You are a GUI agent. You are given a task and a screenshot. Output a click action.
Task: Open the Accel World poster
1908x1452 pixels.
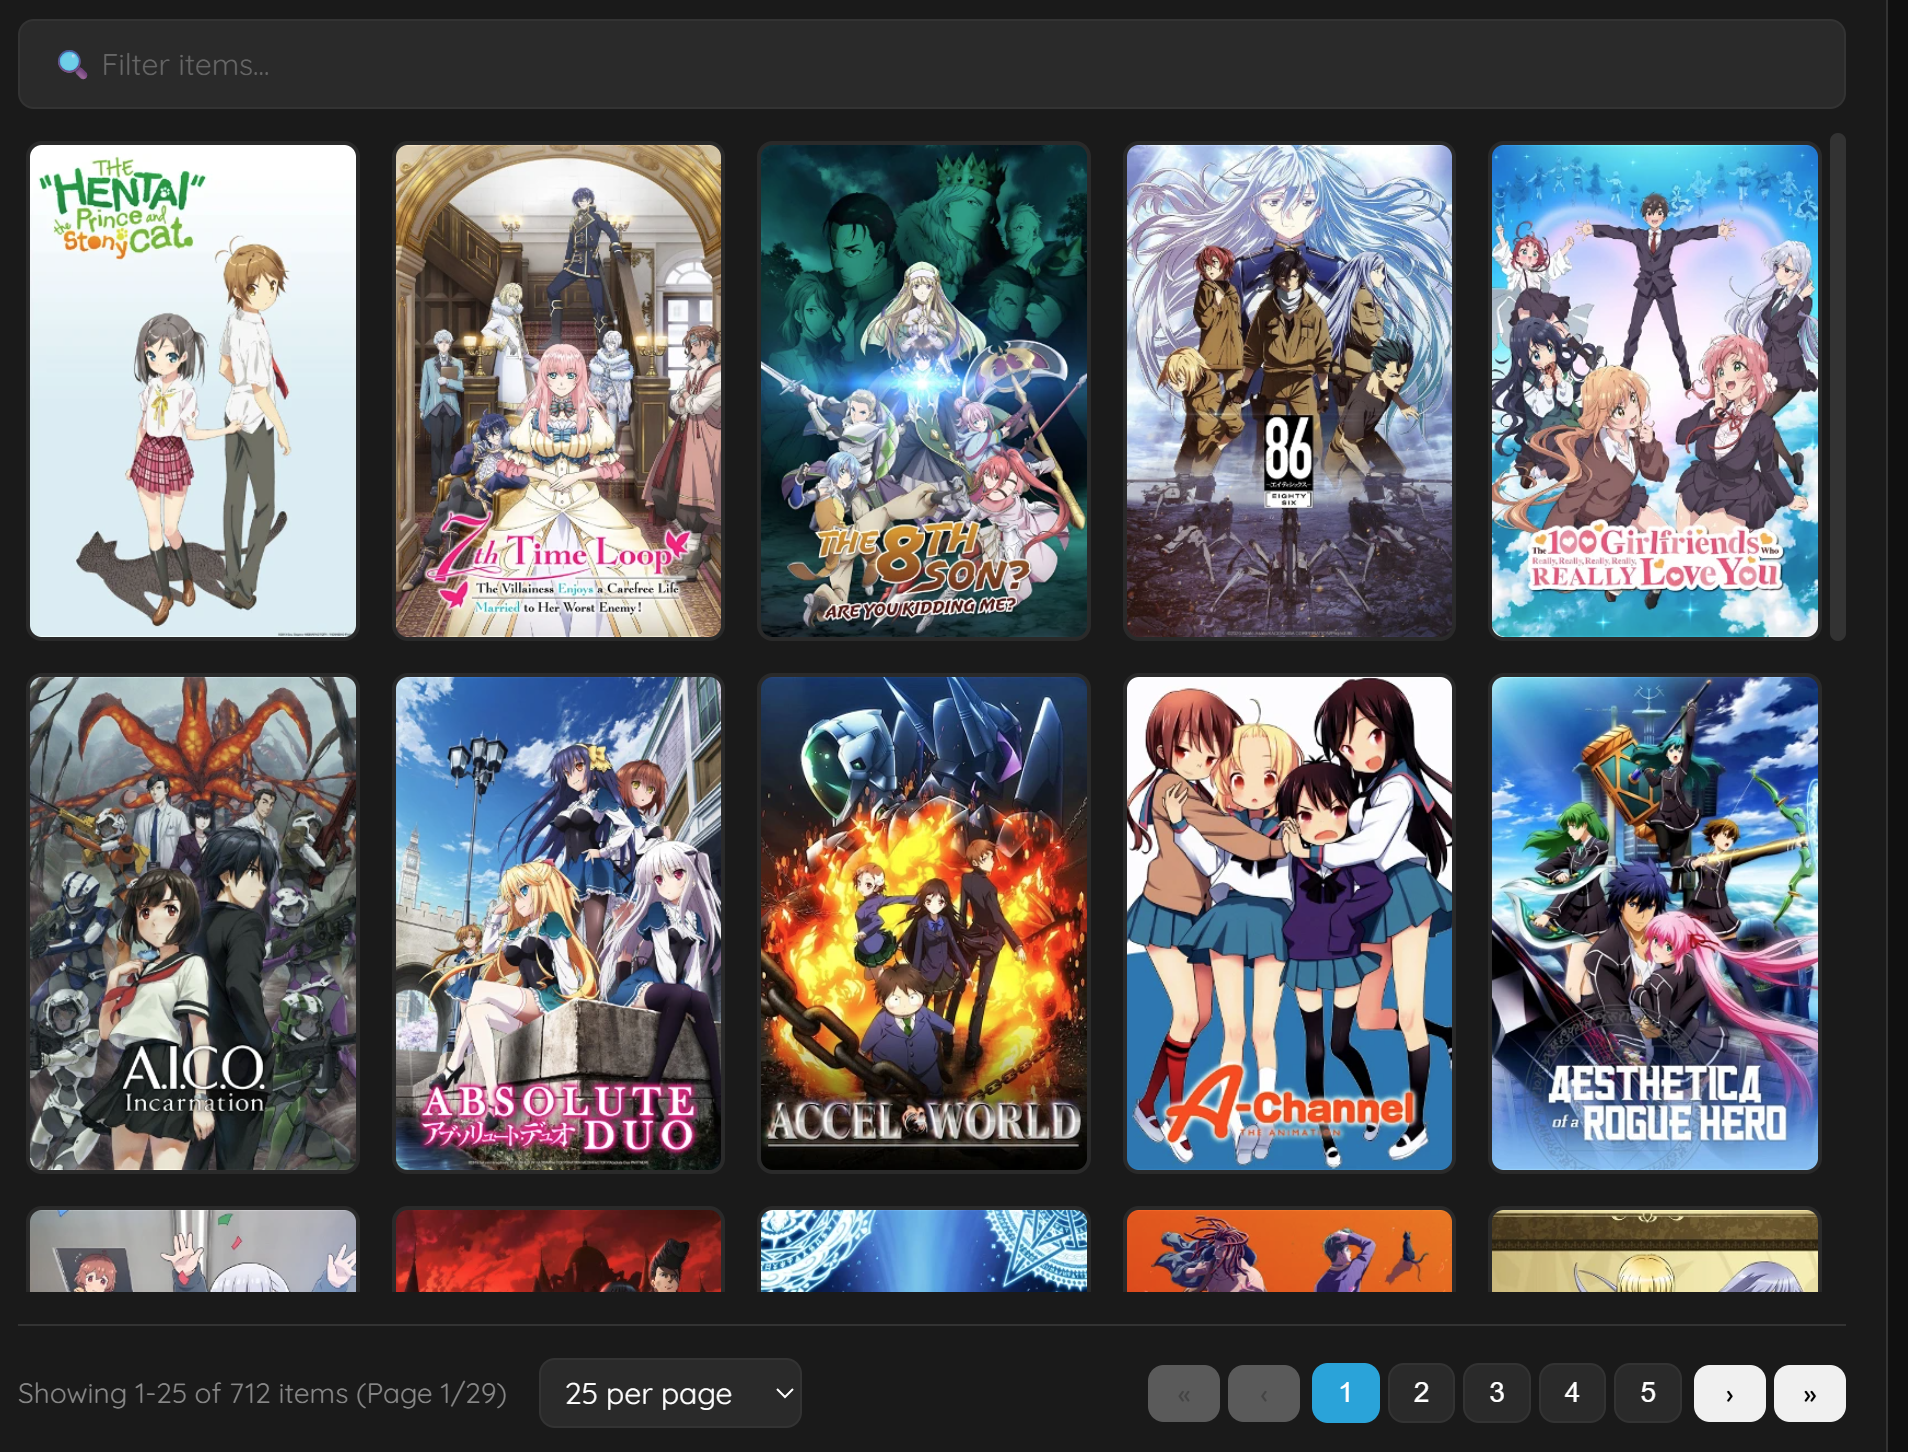point(924,924)
